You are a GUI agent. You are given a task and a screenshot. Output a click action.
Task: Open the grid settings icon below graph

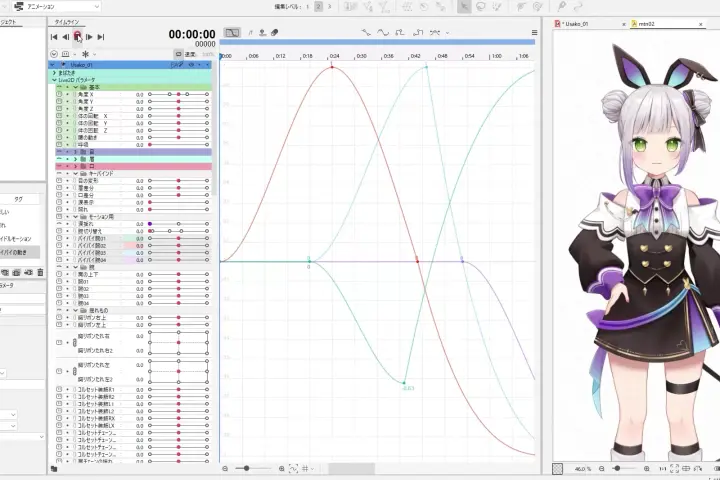point(305,469)
